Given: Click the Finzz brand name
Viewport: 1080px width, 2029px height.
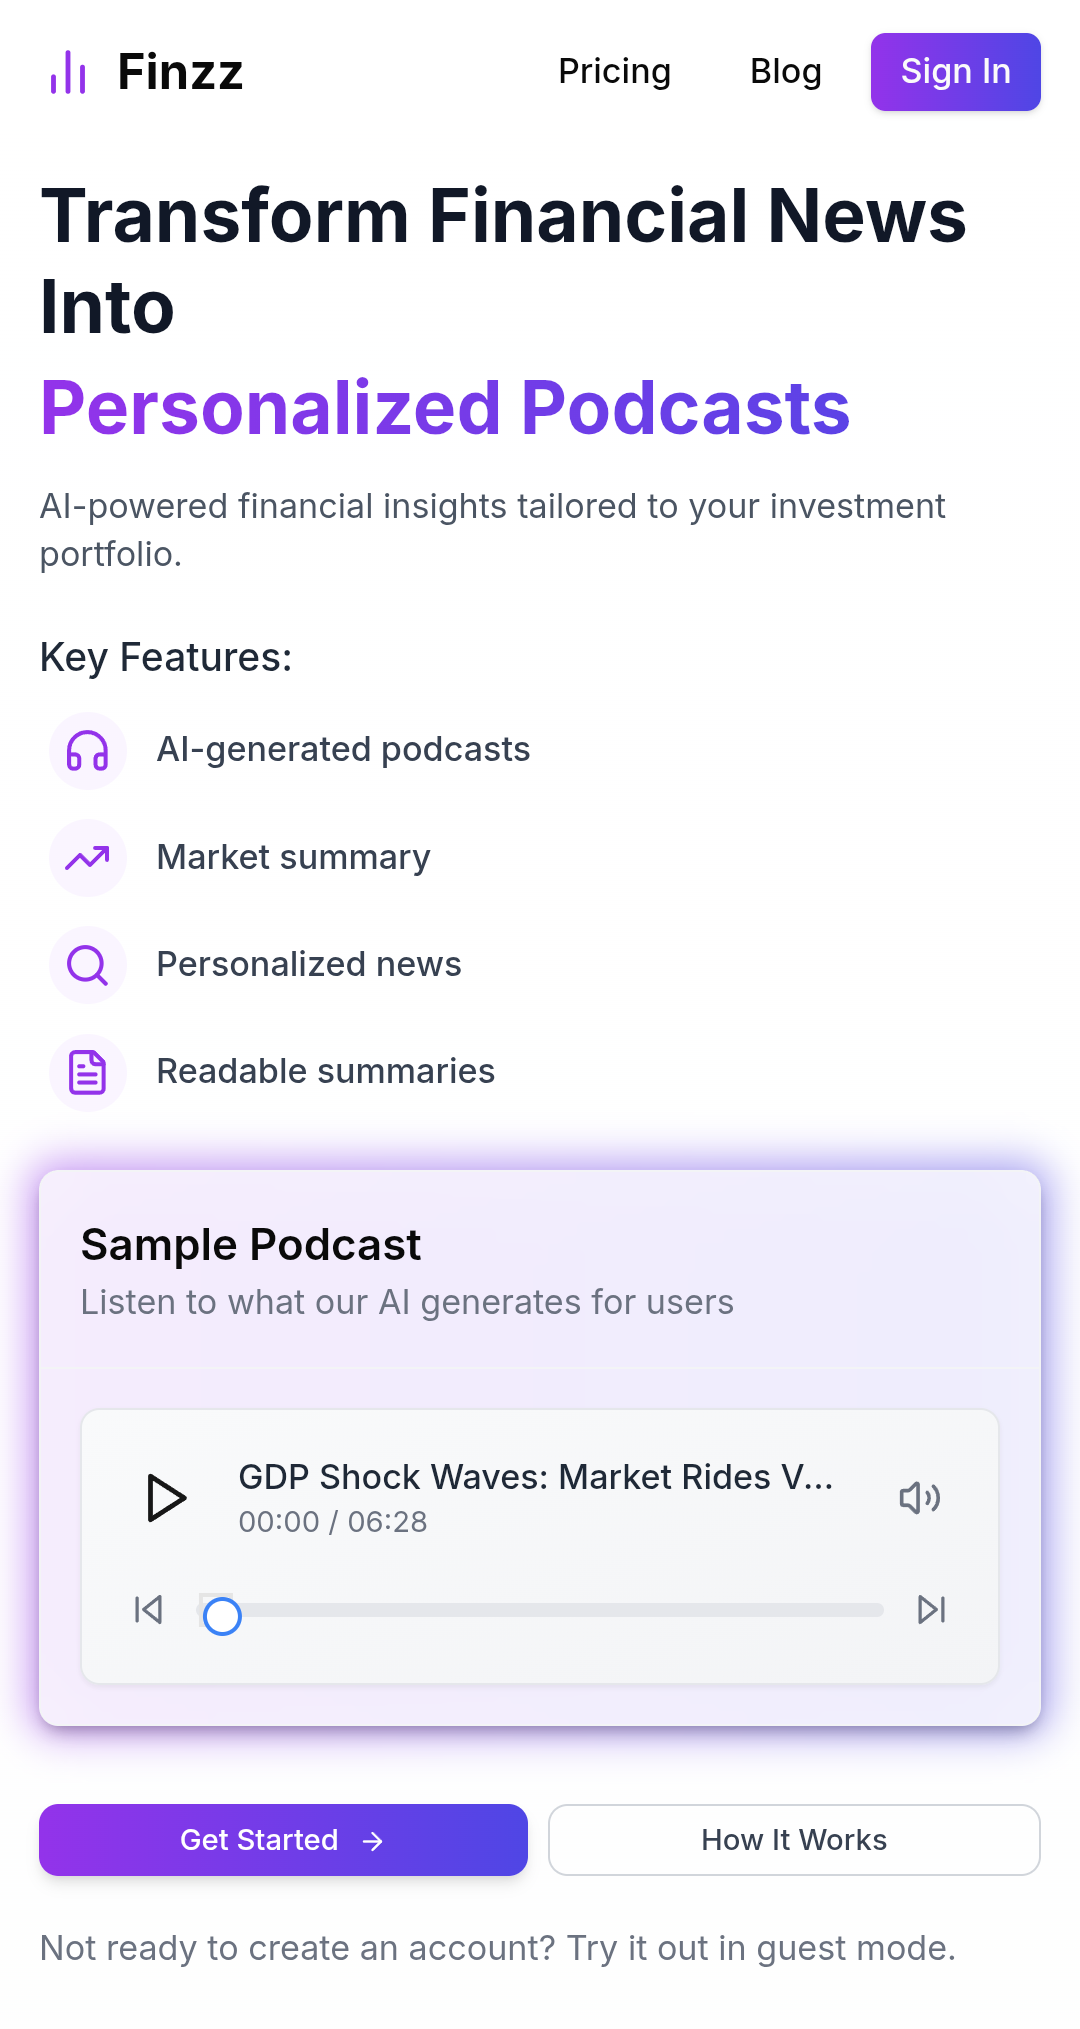Looking at the screenshot, I should coord(180,72).
